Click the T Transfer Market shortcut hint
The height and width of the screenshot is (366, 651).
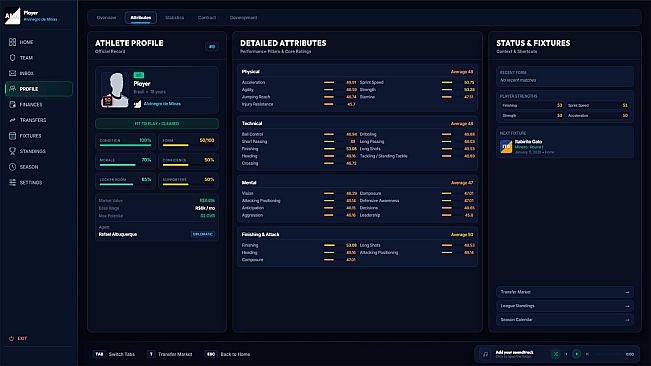coord(170,354)
